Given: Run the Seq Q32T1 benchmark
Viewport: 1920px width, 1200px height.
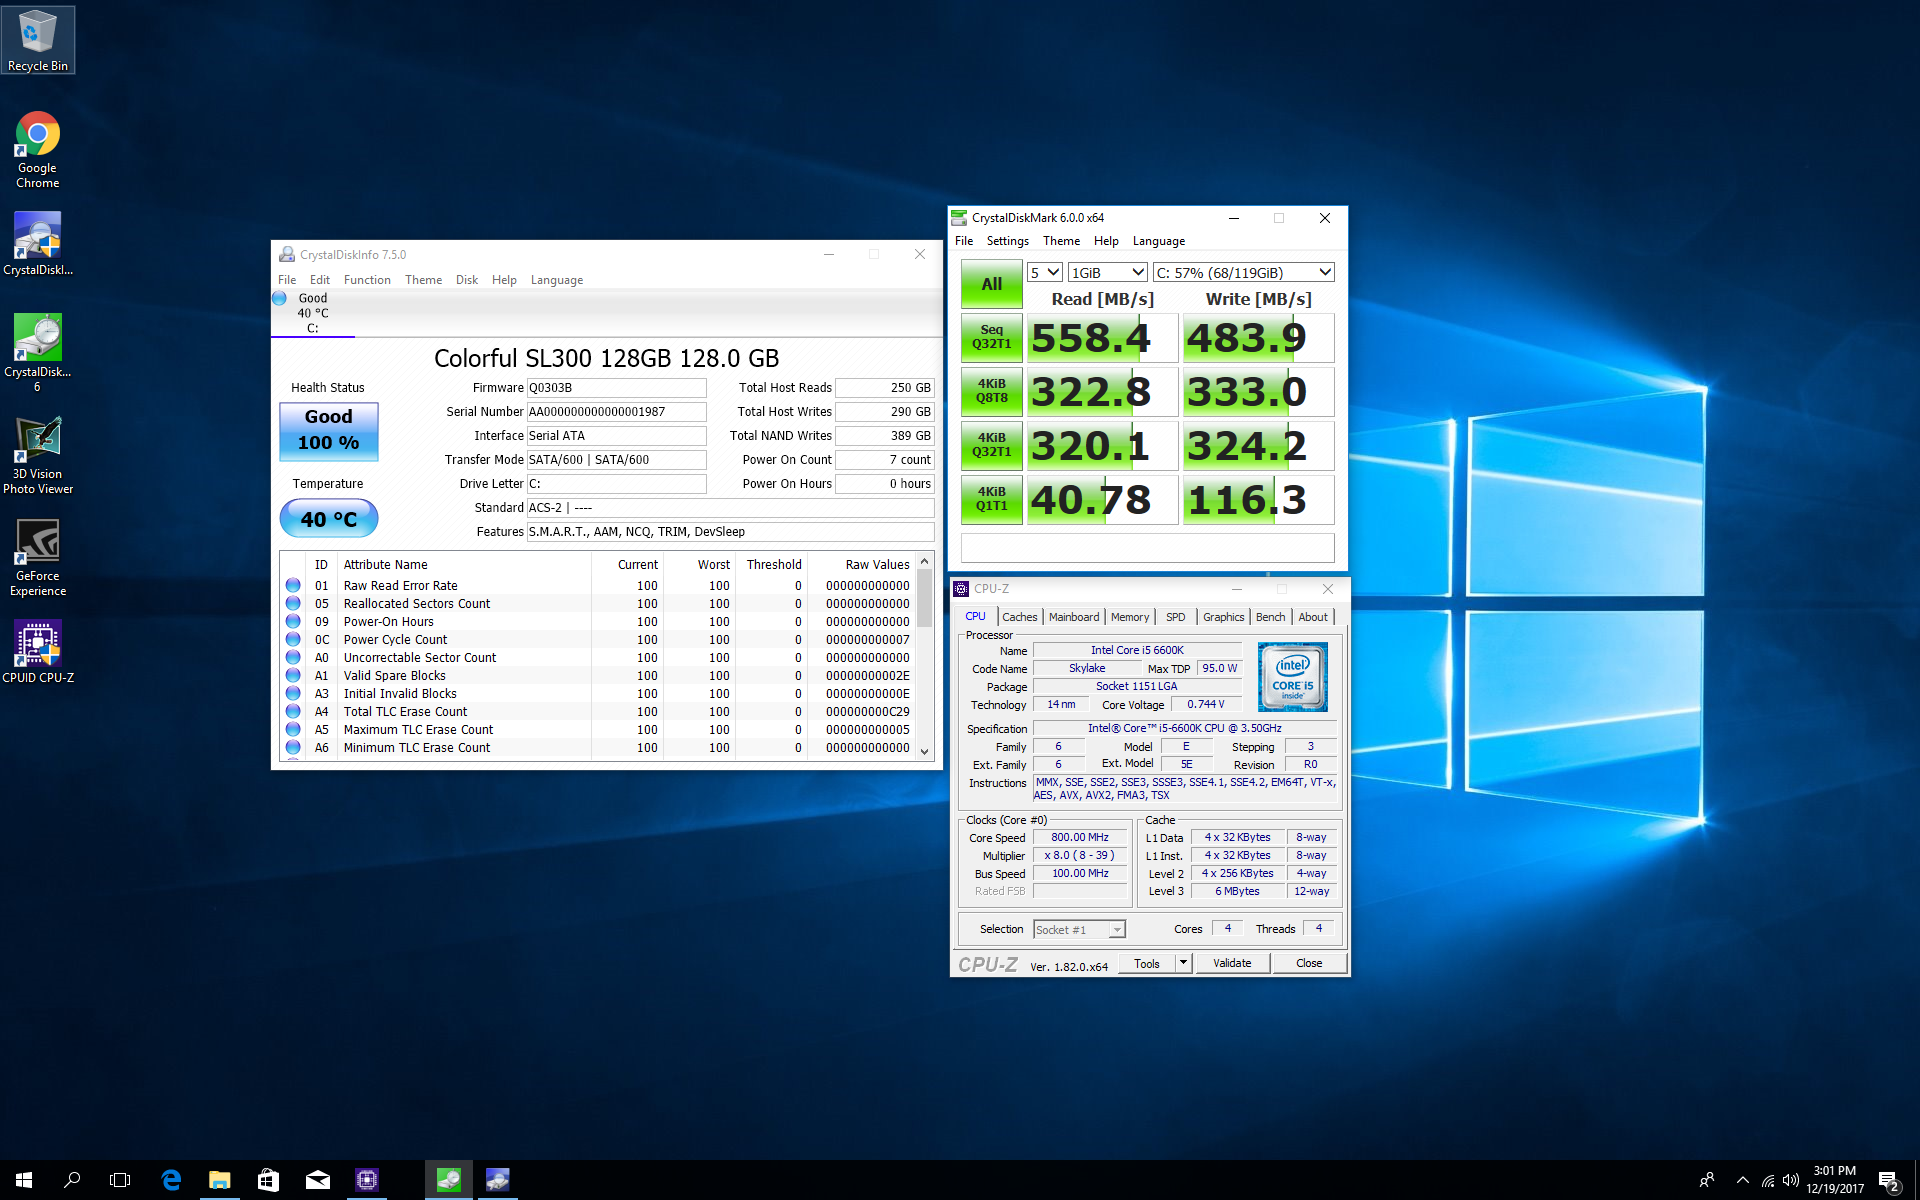Looking at the screenshot, I should [992, 337].
